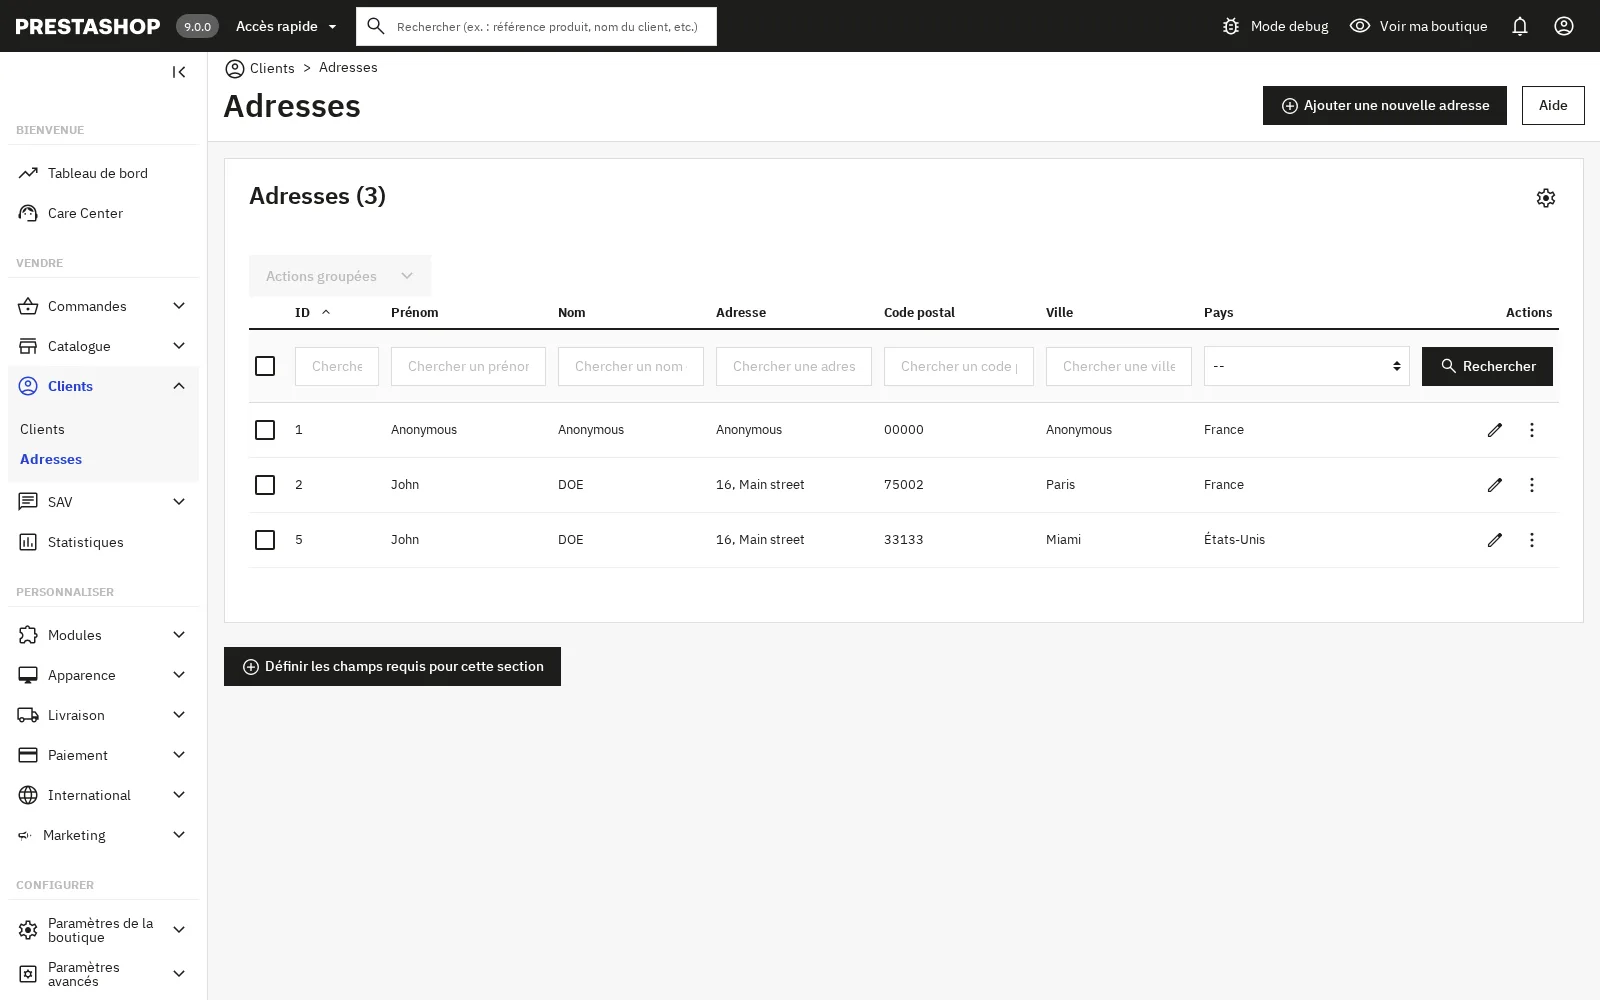Open the Adresses submenu item
Image resolution: width=1600 pixels, height=1000 pixels.
click(51, 459)
